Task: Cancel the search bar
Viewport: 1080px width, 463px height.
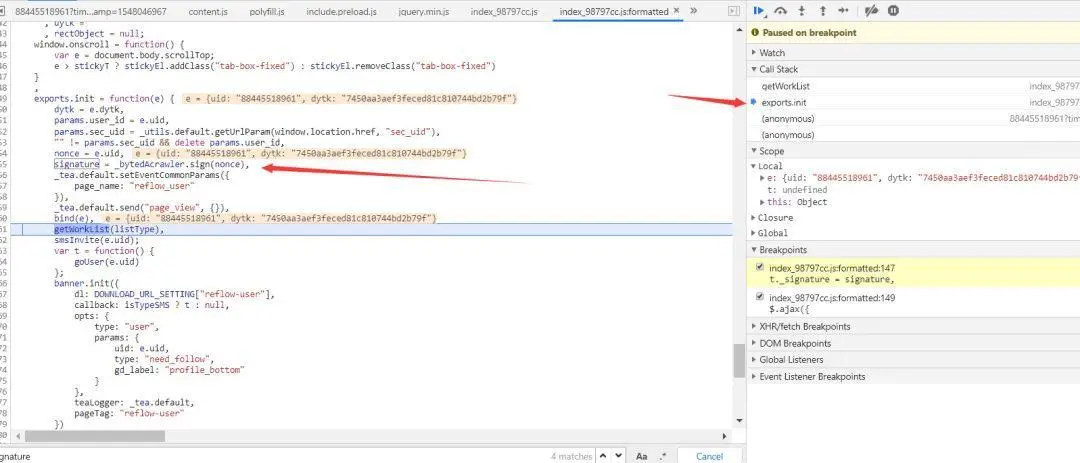Action: click(x=709, y=456)
